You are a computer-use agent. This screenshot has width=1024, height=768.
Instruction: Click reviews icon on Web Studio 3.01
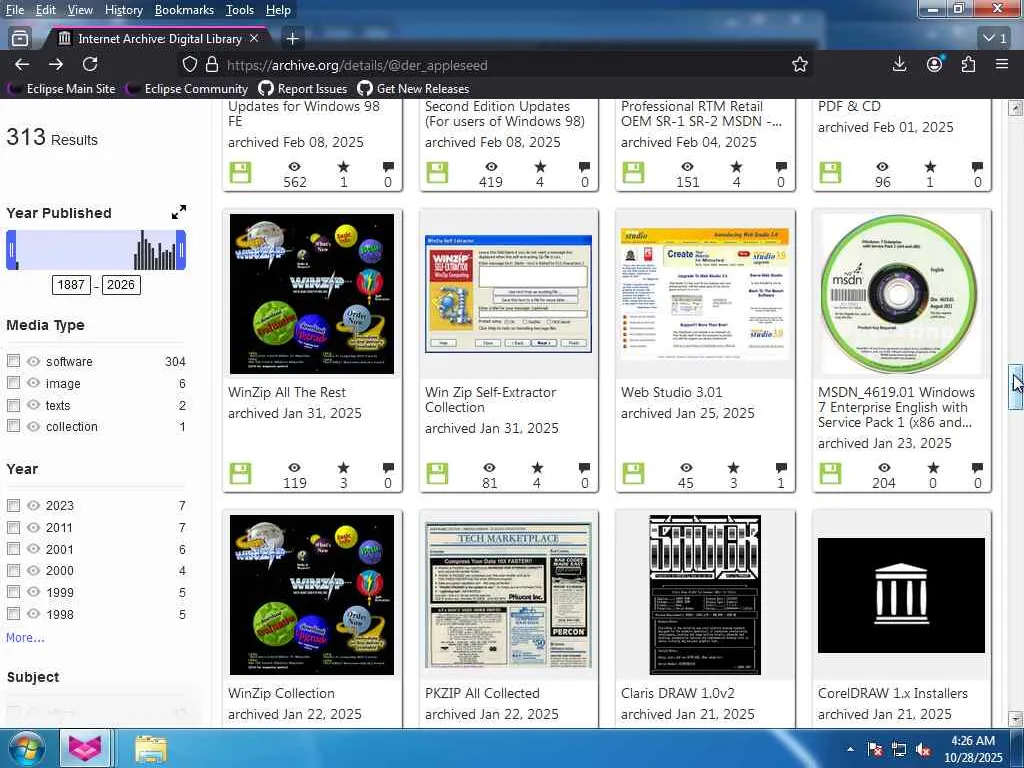click(781, 468)
